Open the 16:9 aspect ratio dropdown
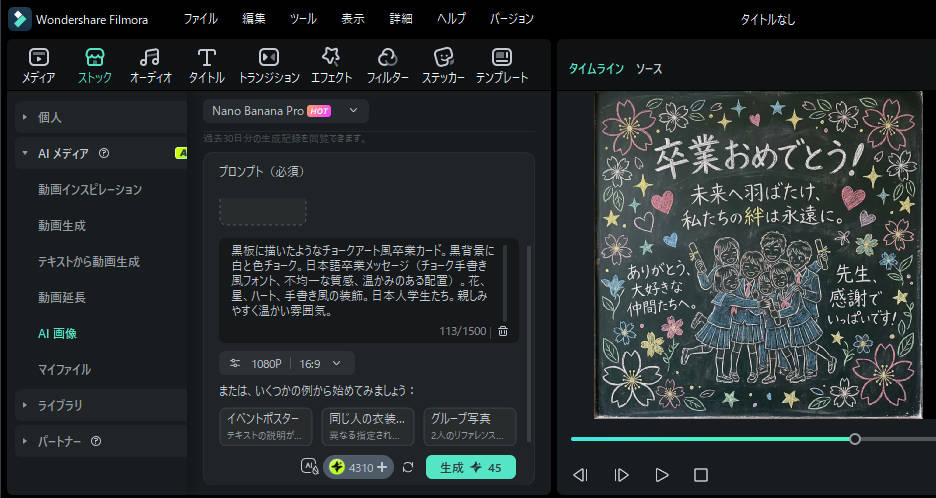 [x=320, y=363]
